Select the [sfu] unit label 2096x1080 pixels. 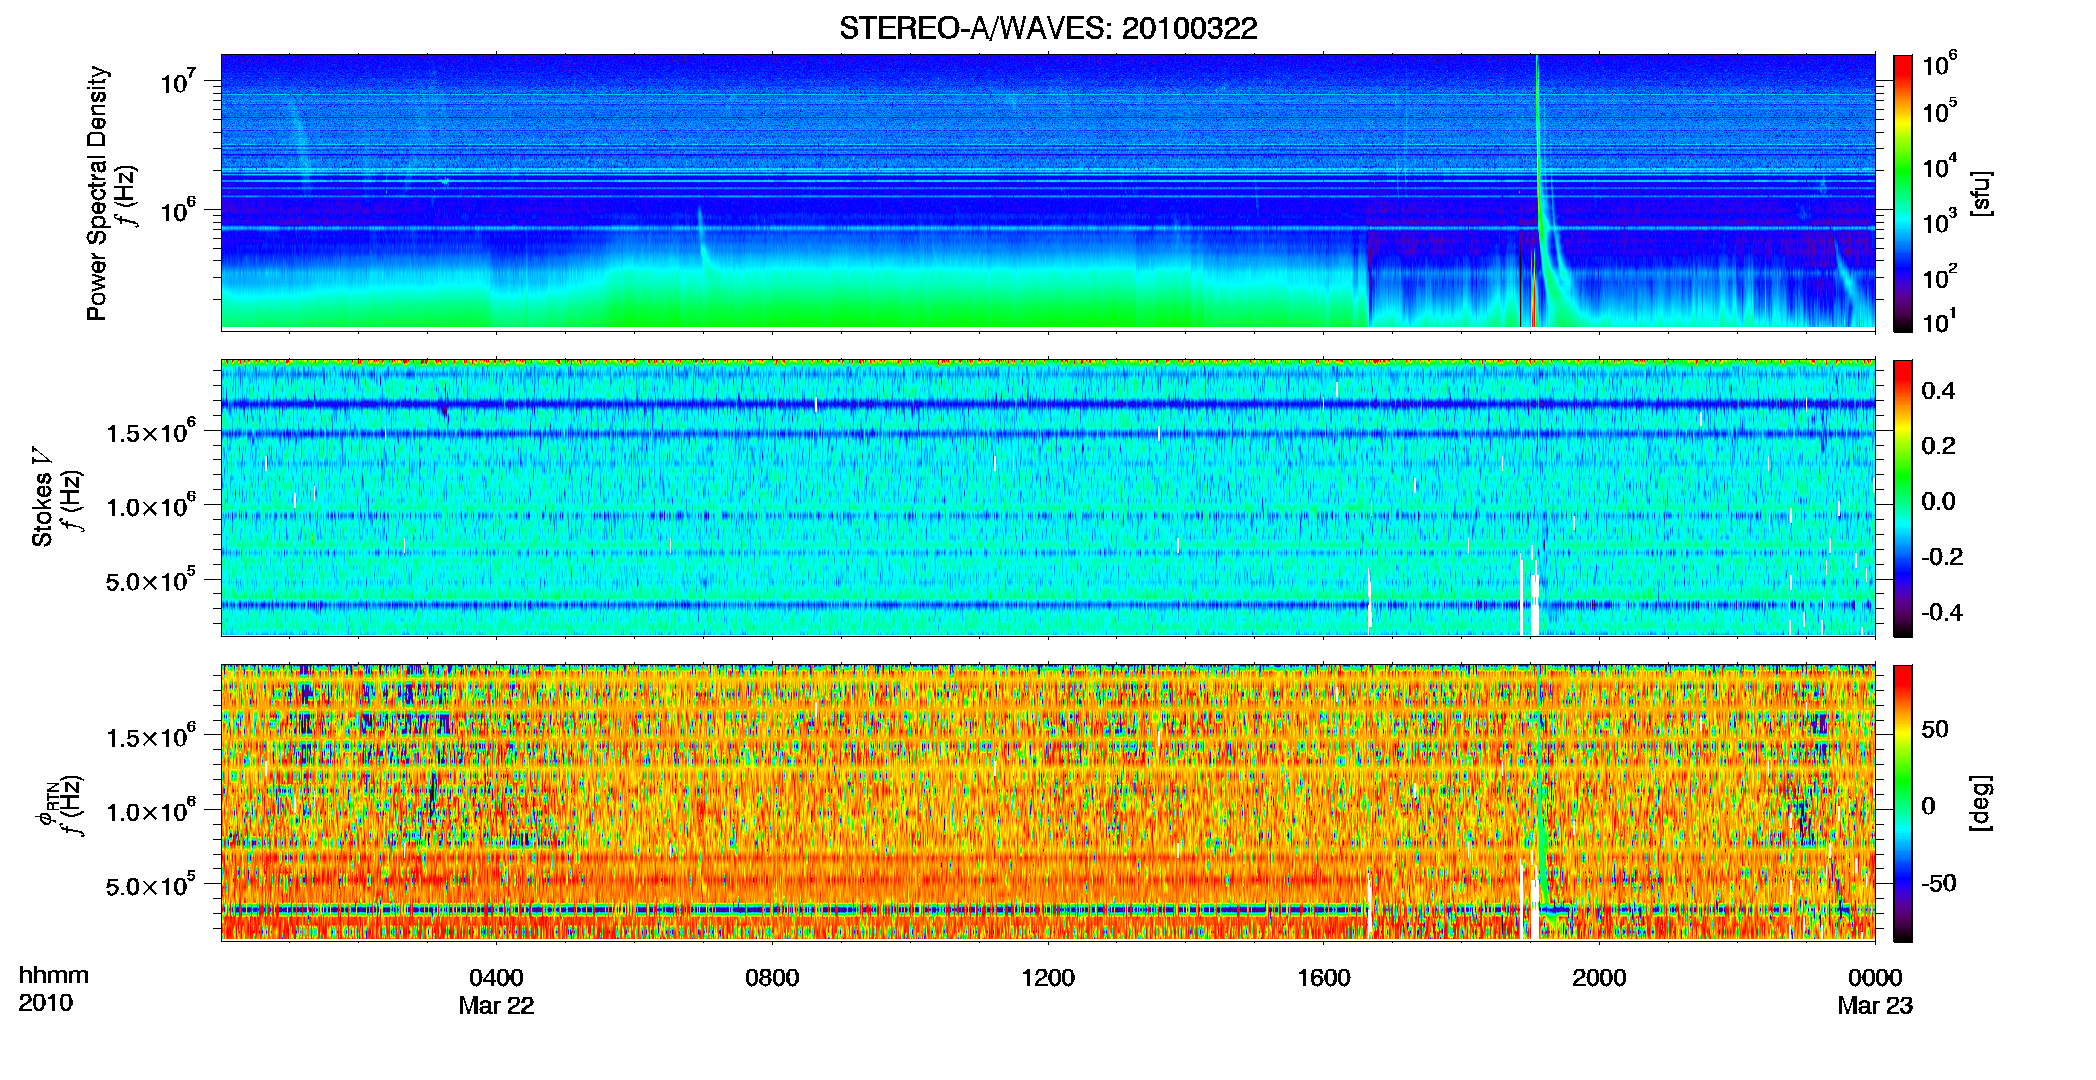(x=1981, y=193)
